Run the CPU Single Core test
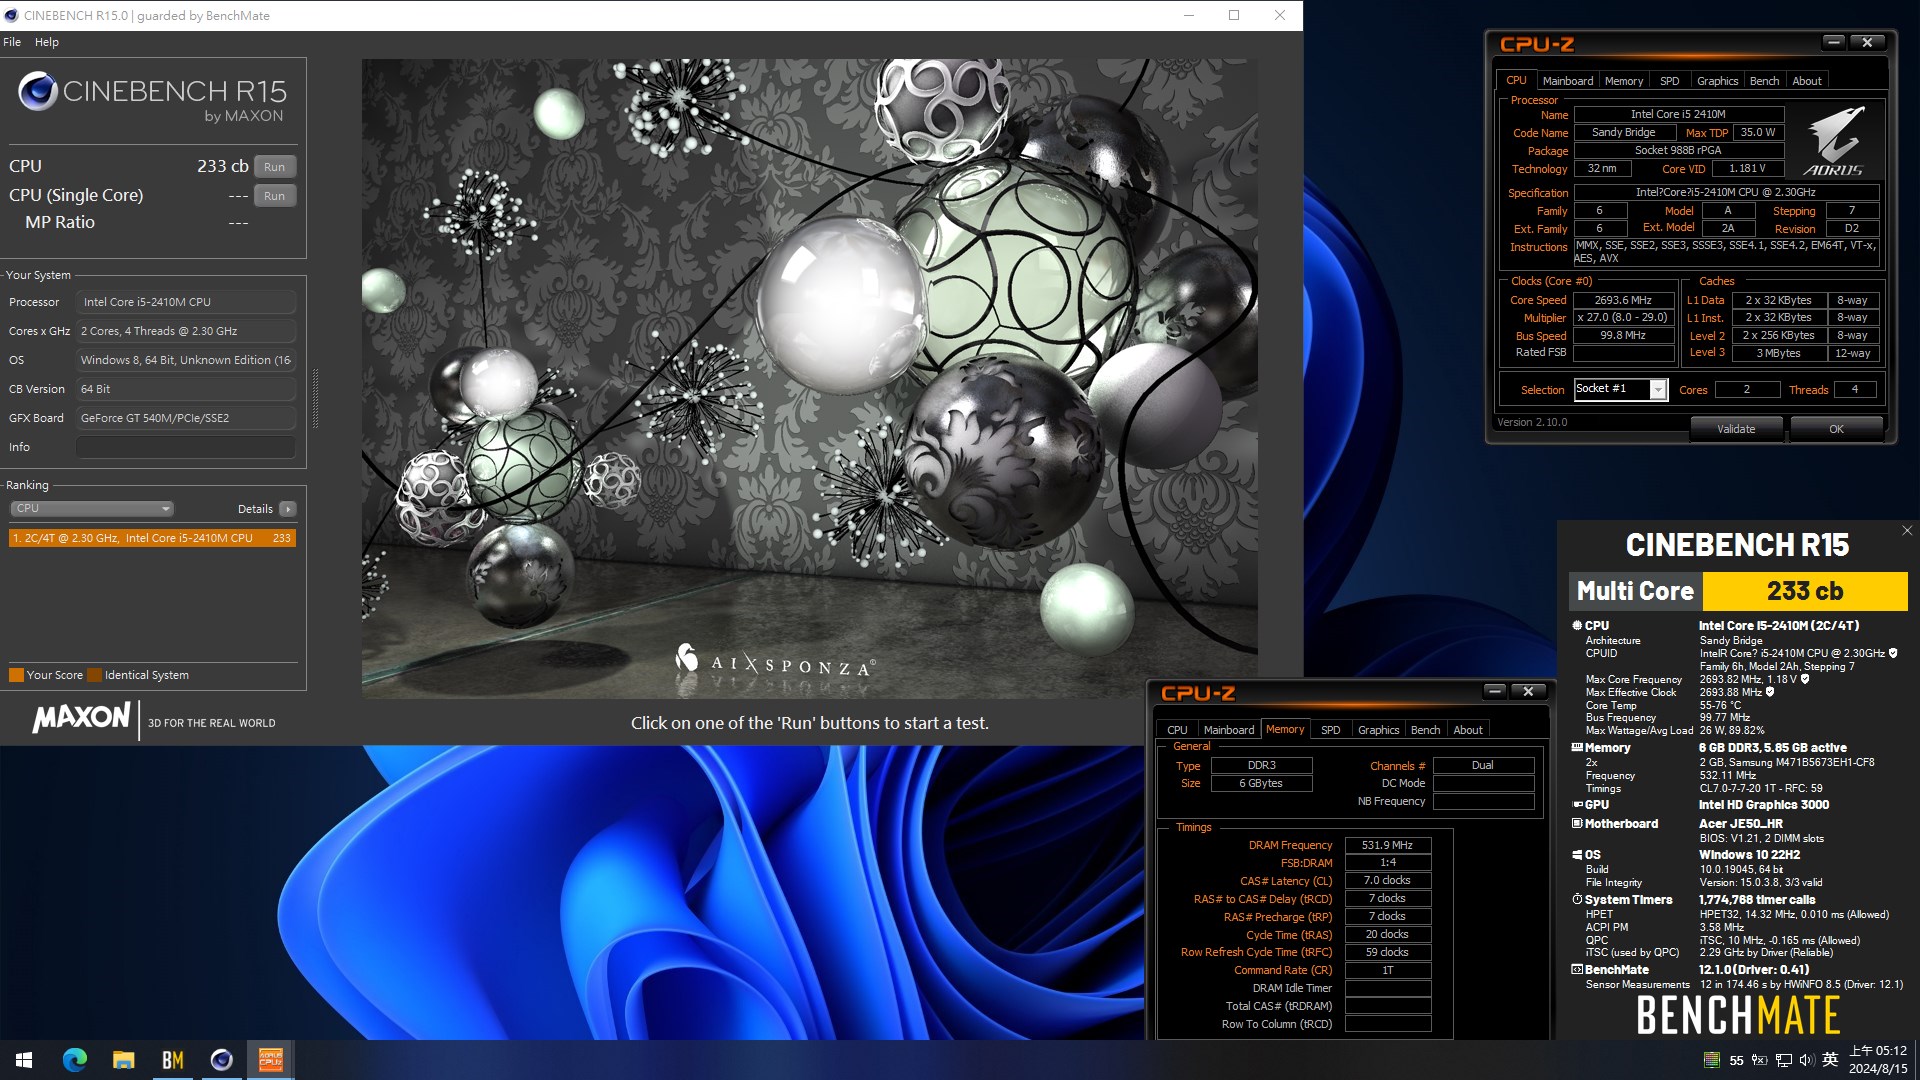 tap(275, 196)
